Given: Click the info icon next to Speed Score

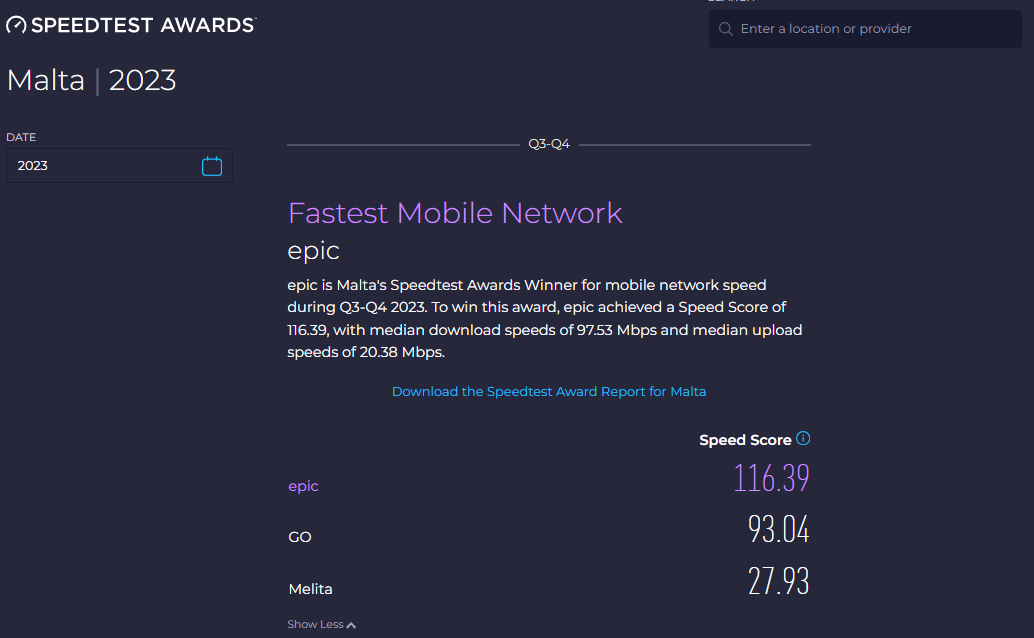Looking at the screenshot, I should [803, 438].
